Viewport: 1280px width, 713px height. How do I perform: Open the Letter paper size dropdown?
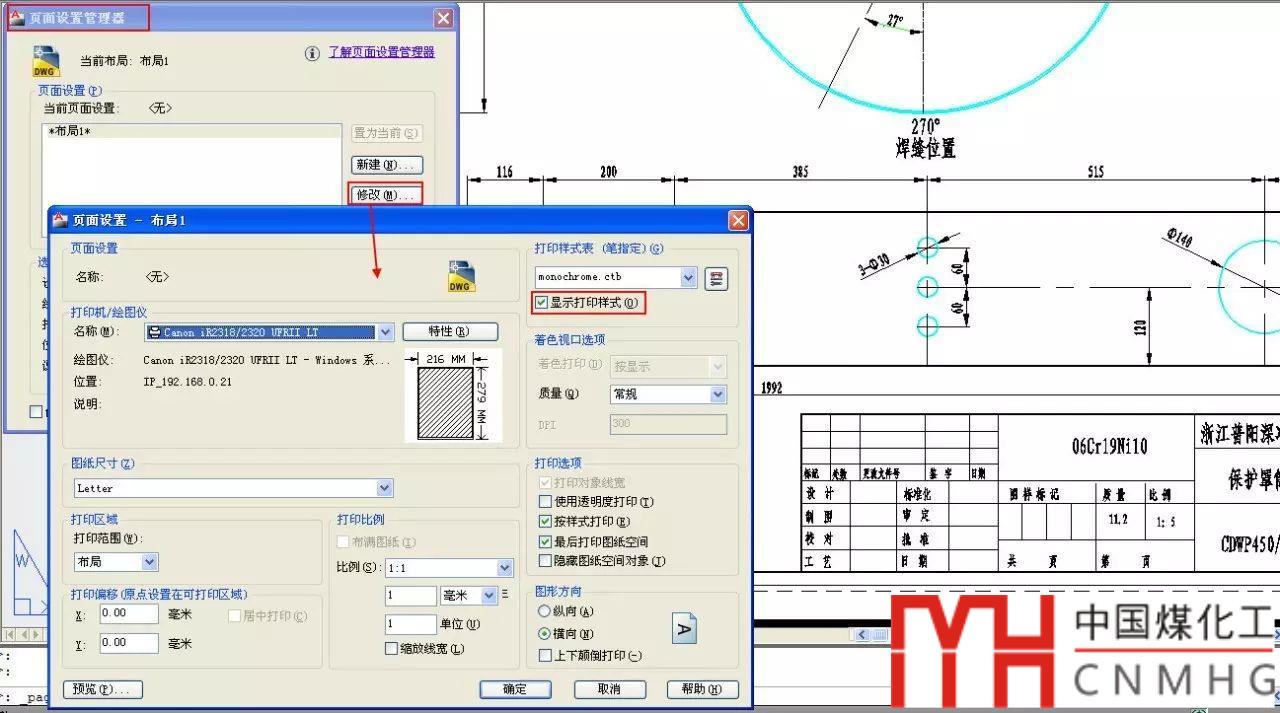click(385, 488)
